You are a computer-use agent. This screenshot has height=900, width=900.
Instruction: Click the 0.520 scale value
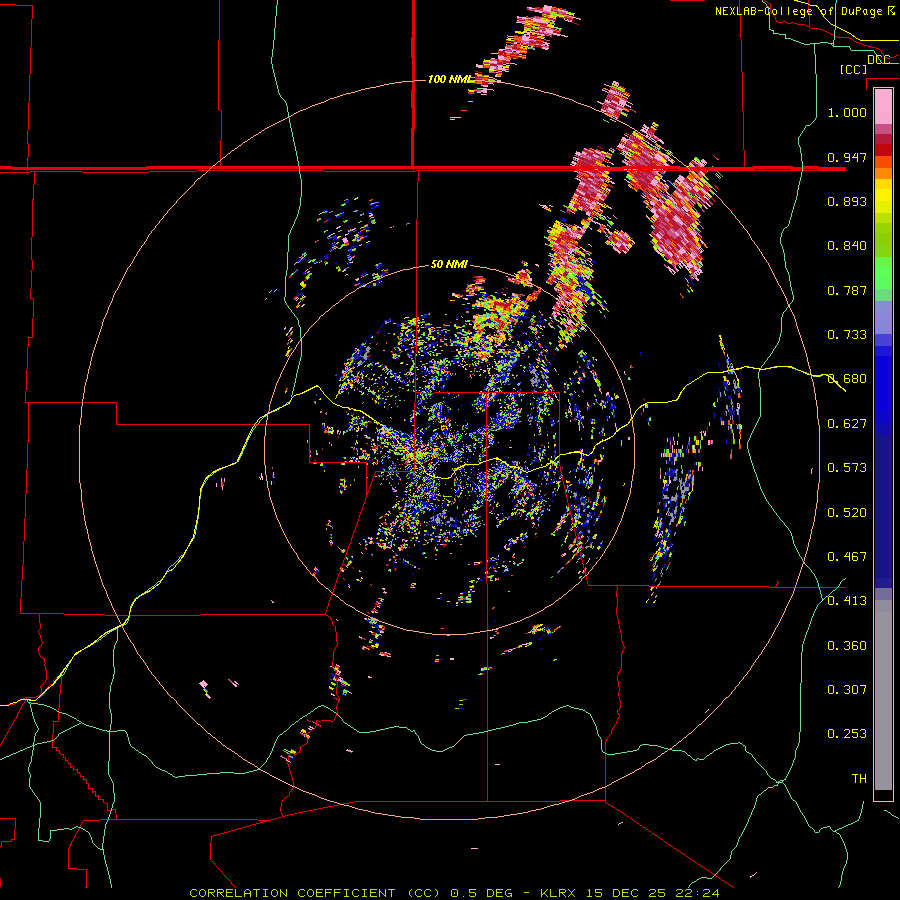(x=847, y=513)
